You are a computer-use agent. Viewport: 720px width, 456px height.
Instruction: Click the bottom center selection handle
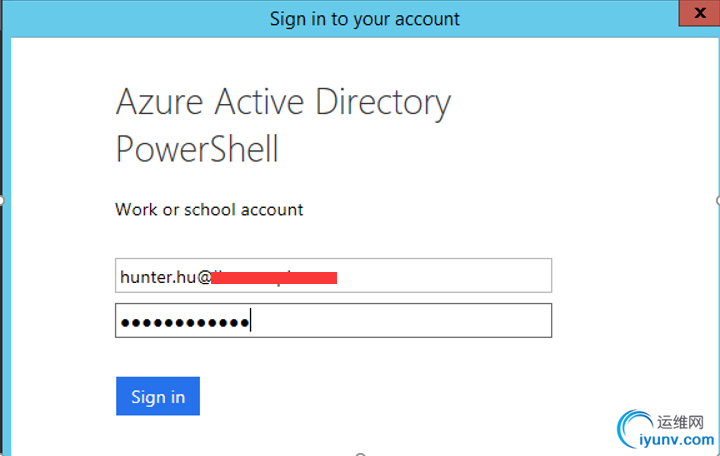pos(361,454)
